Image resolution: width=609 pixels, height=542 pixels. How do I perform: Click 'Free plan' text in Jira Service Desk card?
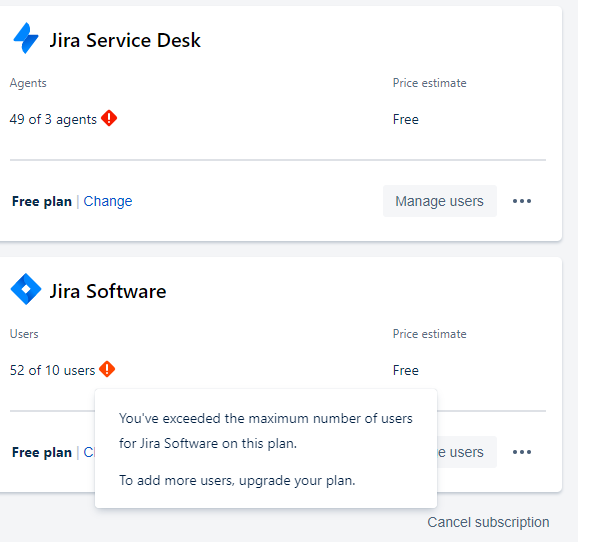coord(42,201)
